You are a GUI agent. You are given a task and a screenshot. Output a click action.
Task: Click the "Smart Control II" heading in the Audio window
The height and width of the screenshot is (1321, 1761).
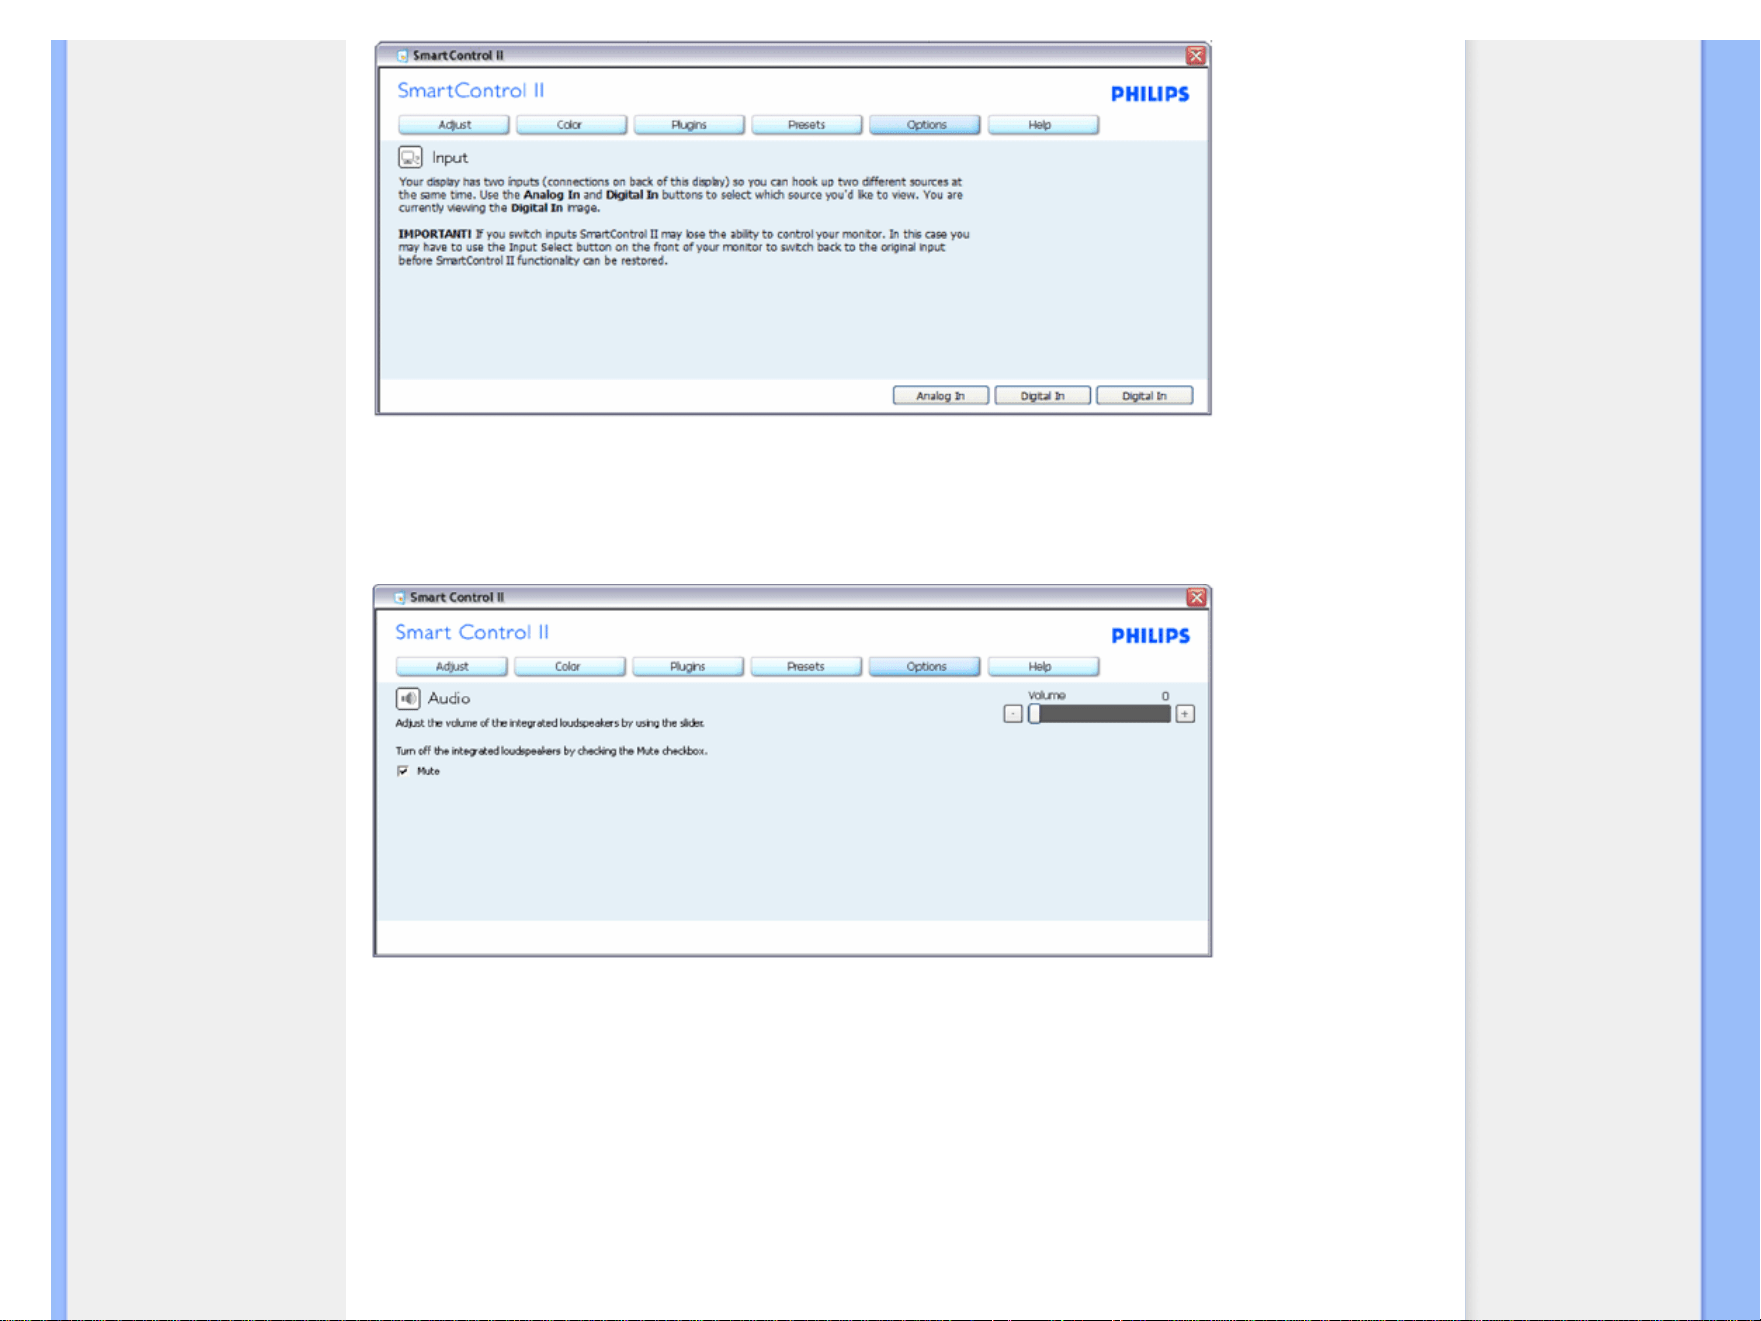tap(472, 633)
